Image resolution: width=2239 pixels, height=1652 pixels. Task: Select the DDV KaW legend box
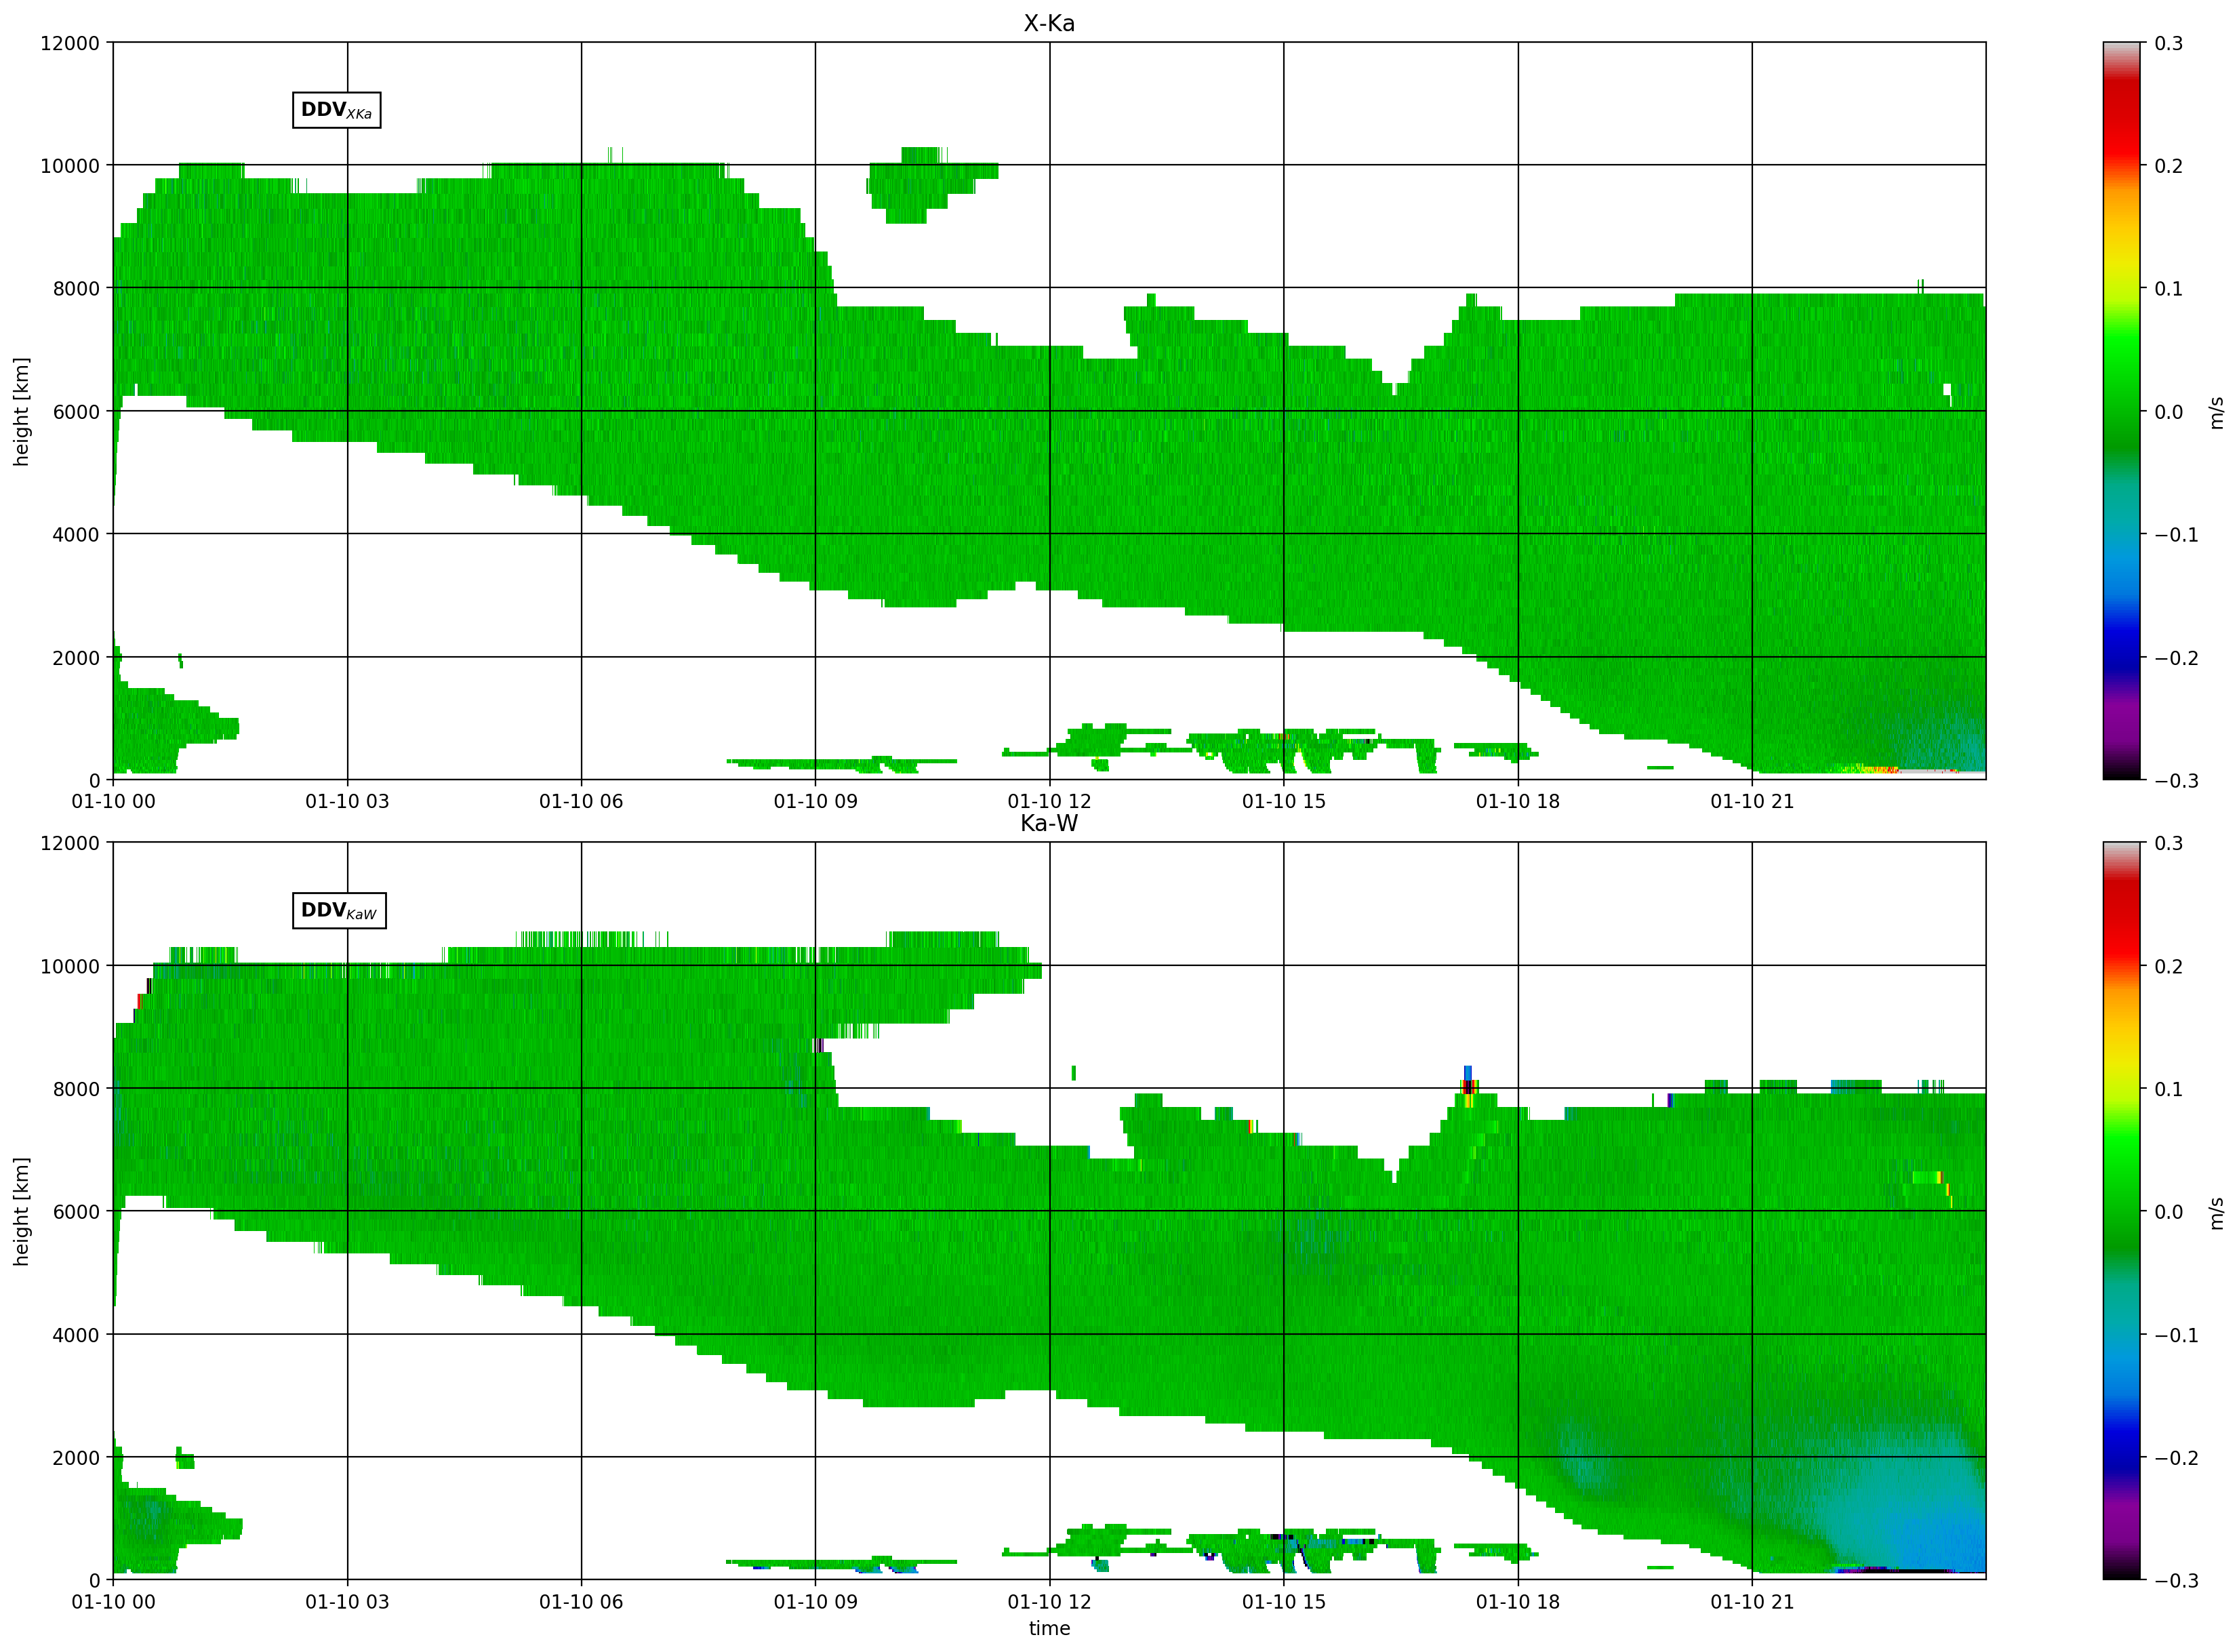coord(339,910)
